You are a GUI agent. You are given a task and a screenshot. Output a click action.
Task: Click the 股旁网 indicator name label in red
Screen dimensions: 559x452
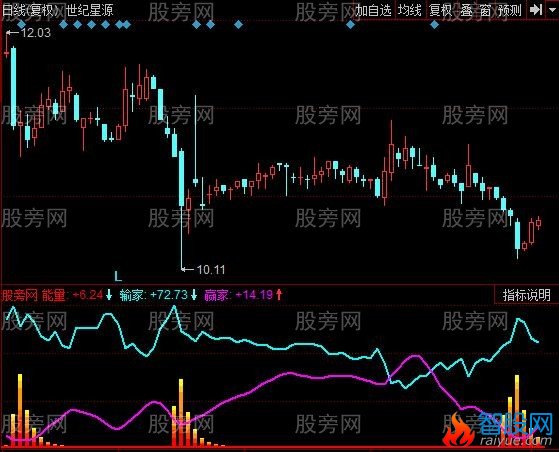click(20, 295)
